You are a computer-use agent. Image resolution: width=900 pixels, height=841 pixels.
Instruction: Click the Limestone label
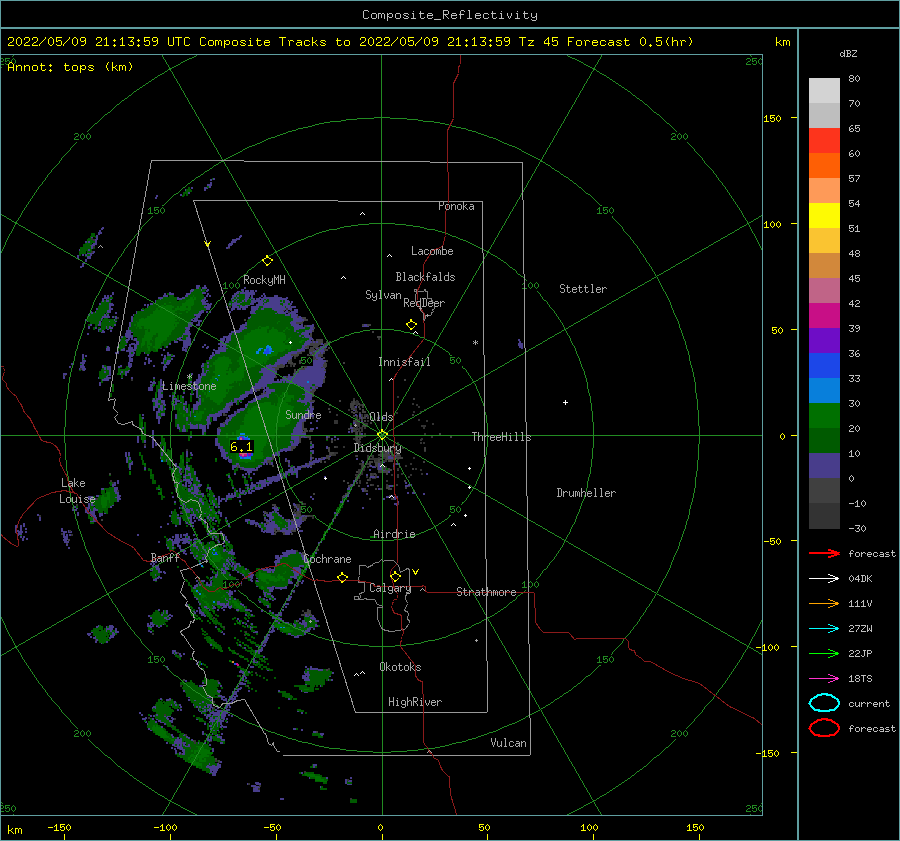point(189,386)
